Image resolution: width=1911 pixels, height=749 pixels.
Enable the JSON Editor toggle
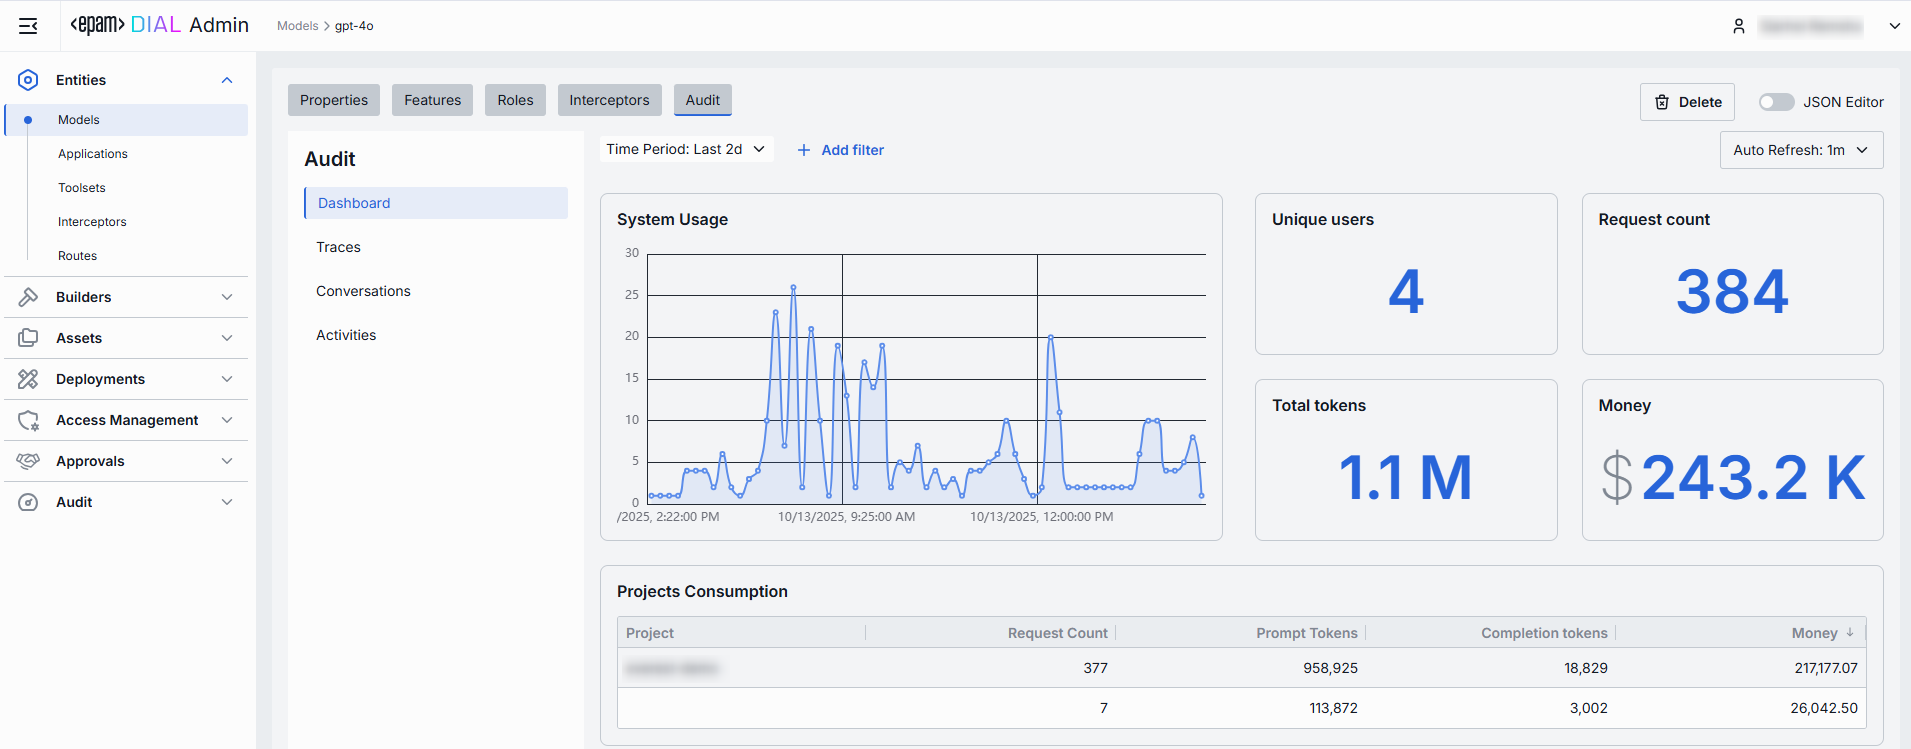1776,102
